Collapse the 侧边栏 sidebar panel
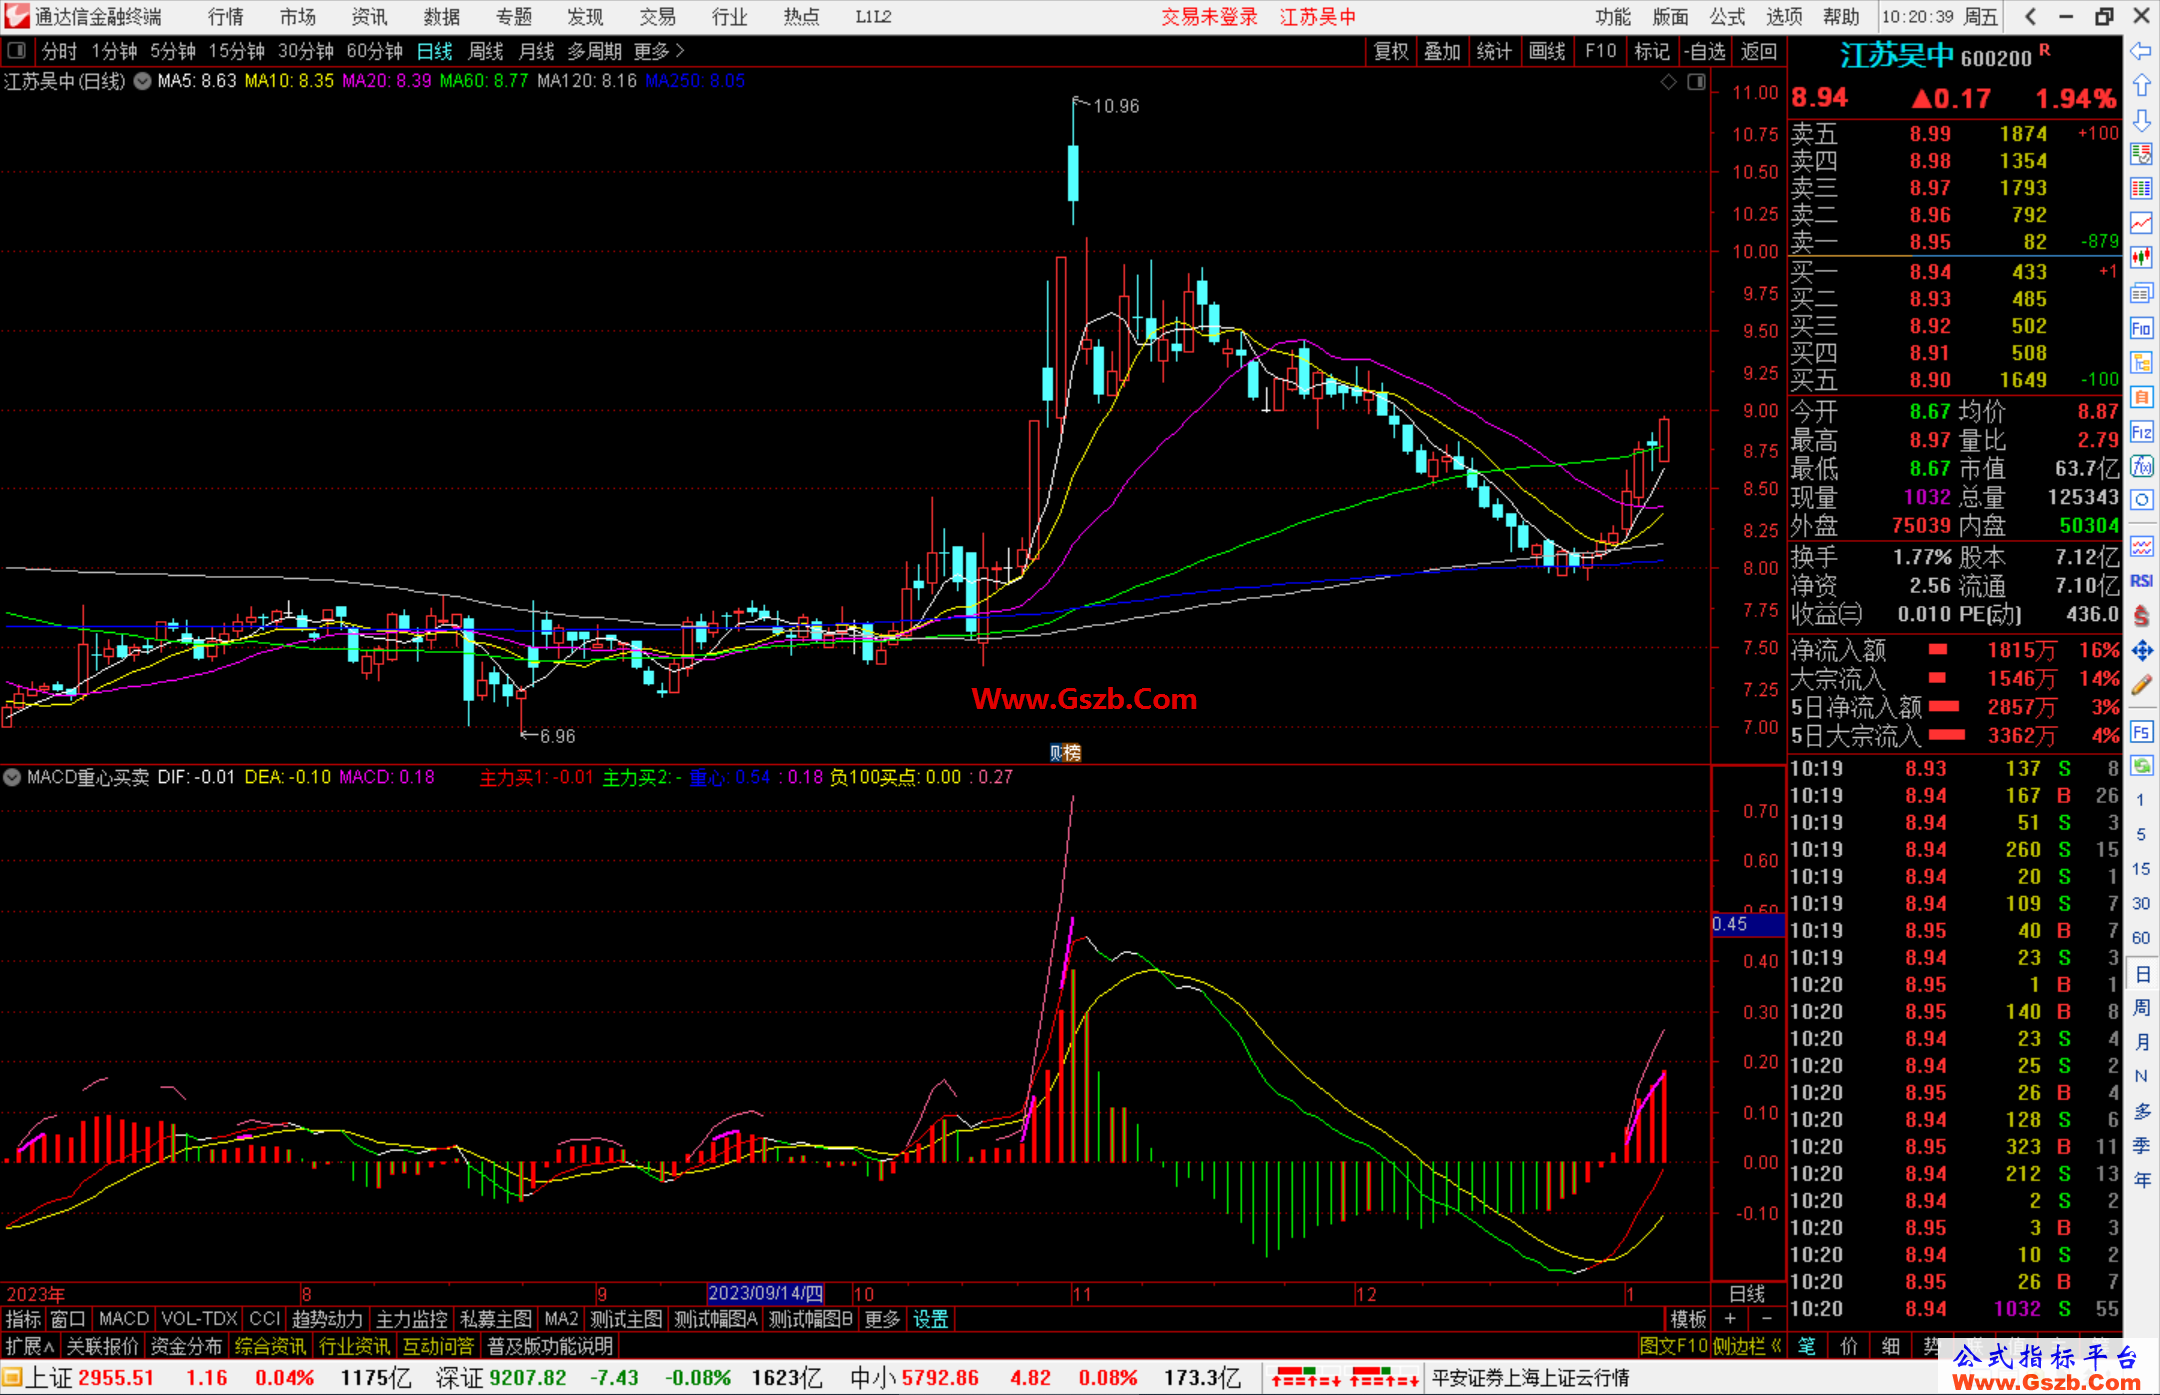The height and width of the screenshot is (1395, 2160). (x=1748, y=1346)
